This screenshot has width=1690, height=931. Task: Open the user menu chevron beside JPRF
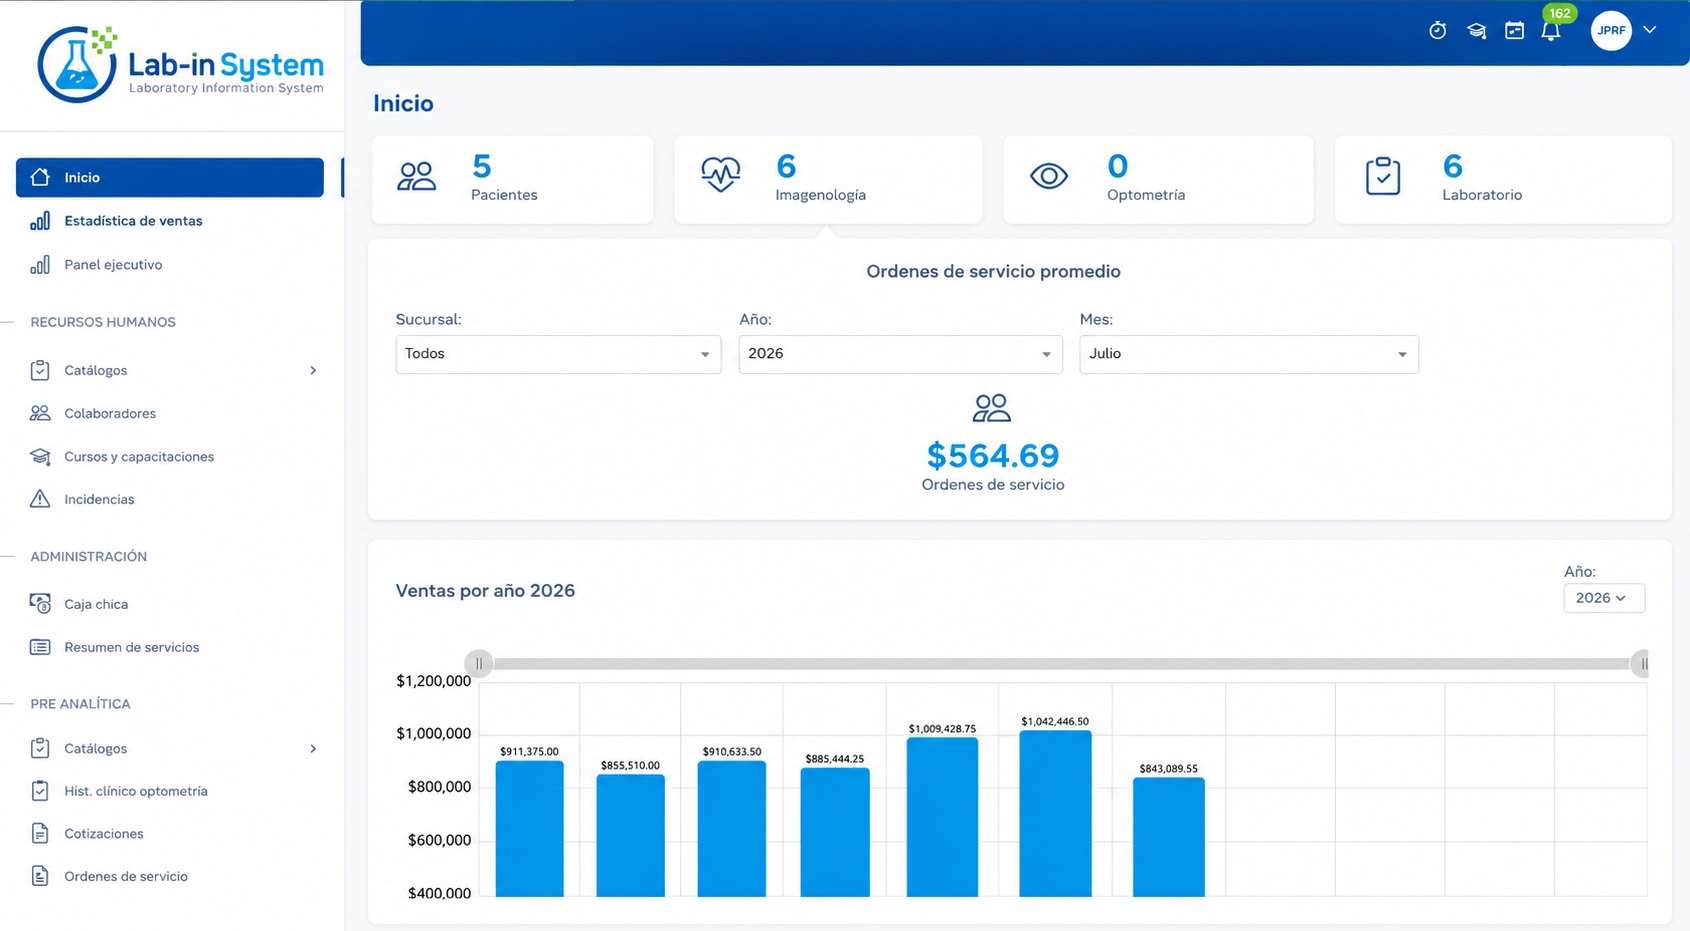(1650, 30)
